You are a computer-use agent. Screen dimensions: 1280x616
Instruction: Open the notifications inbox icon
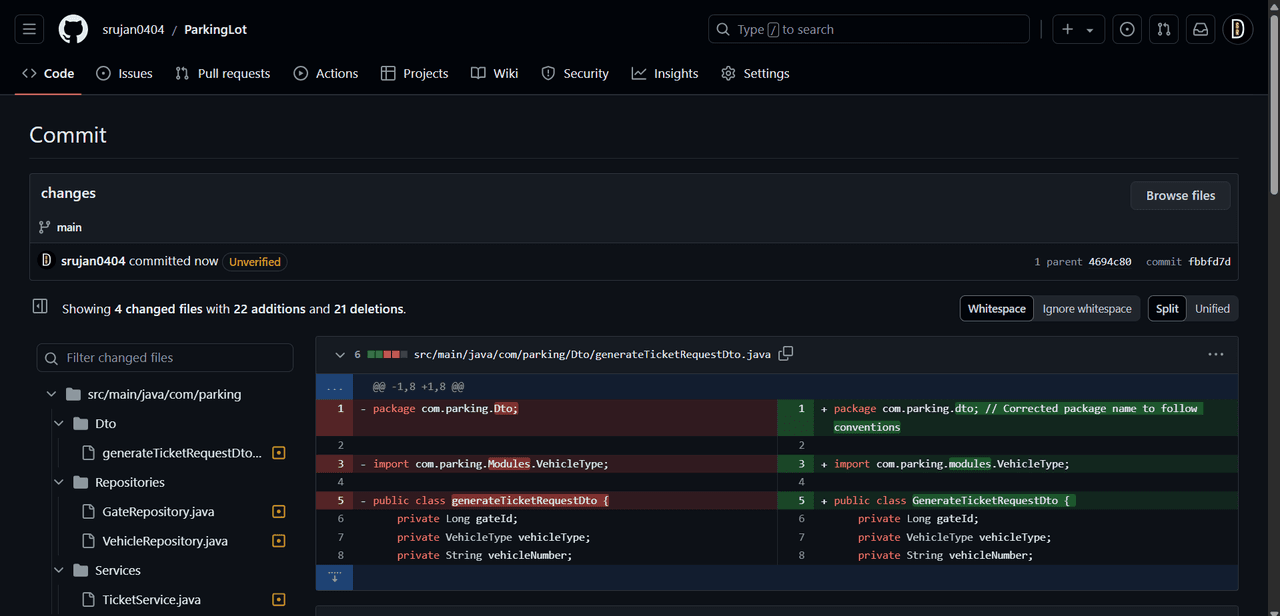(x=1201, y=30)
